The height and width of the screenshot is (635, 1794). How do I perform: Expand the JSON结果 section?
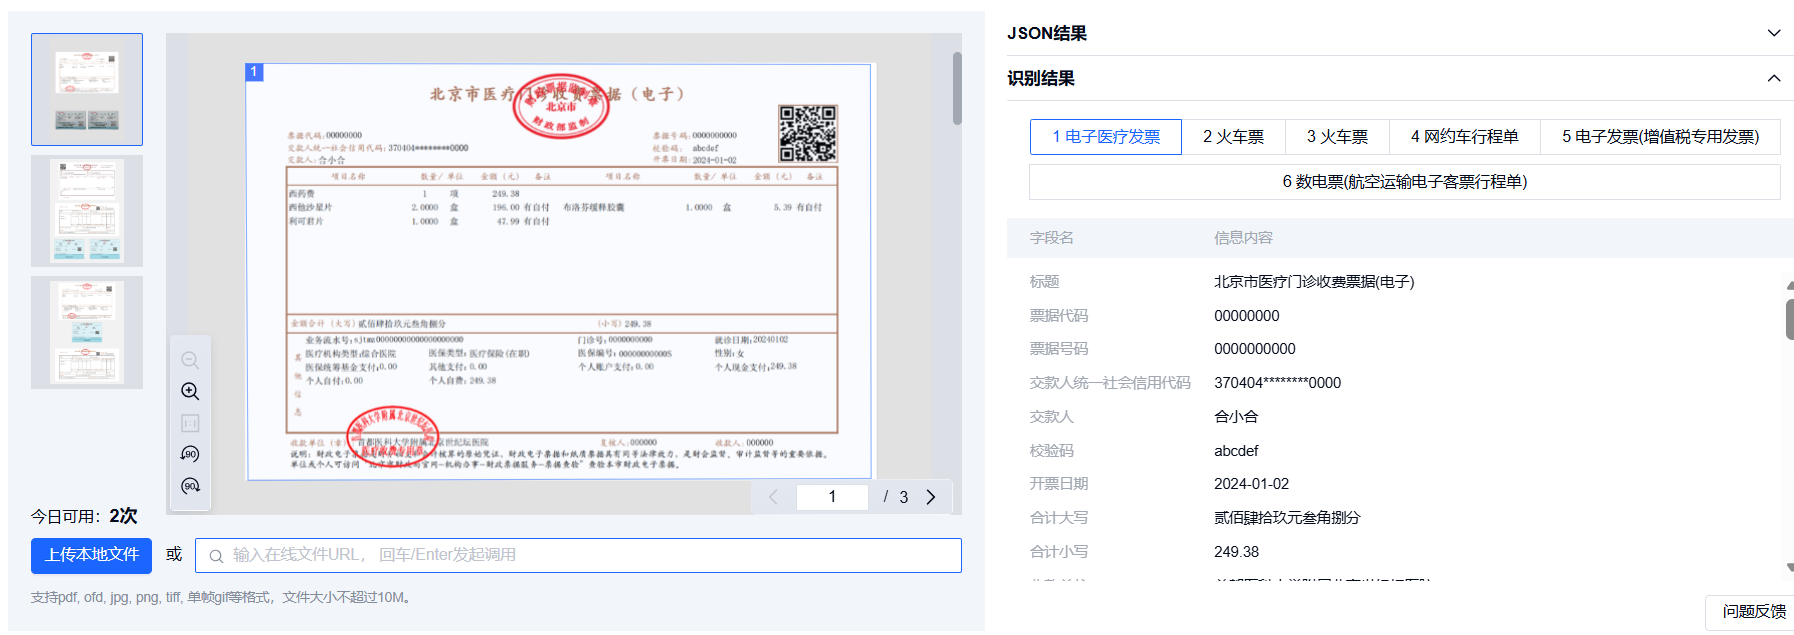1774,33
